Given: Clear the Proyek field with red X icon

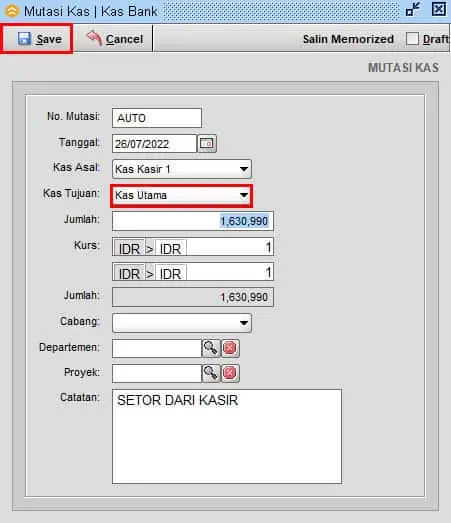Looking at the screenshot, I should coord(230,373).
